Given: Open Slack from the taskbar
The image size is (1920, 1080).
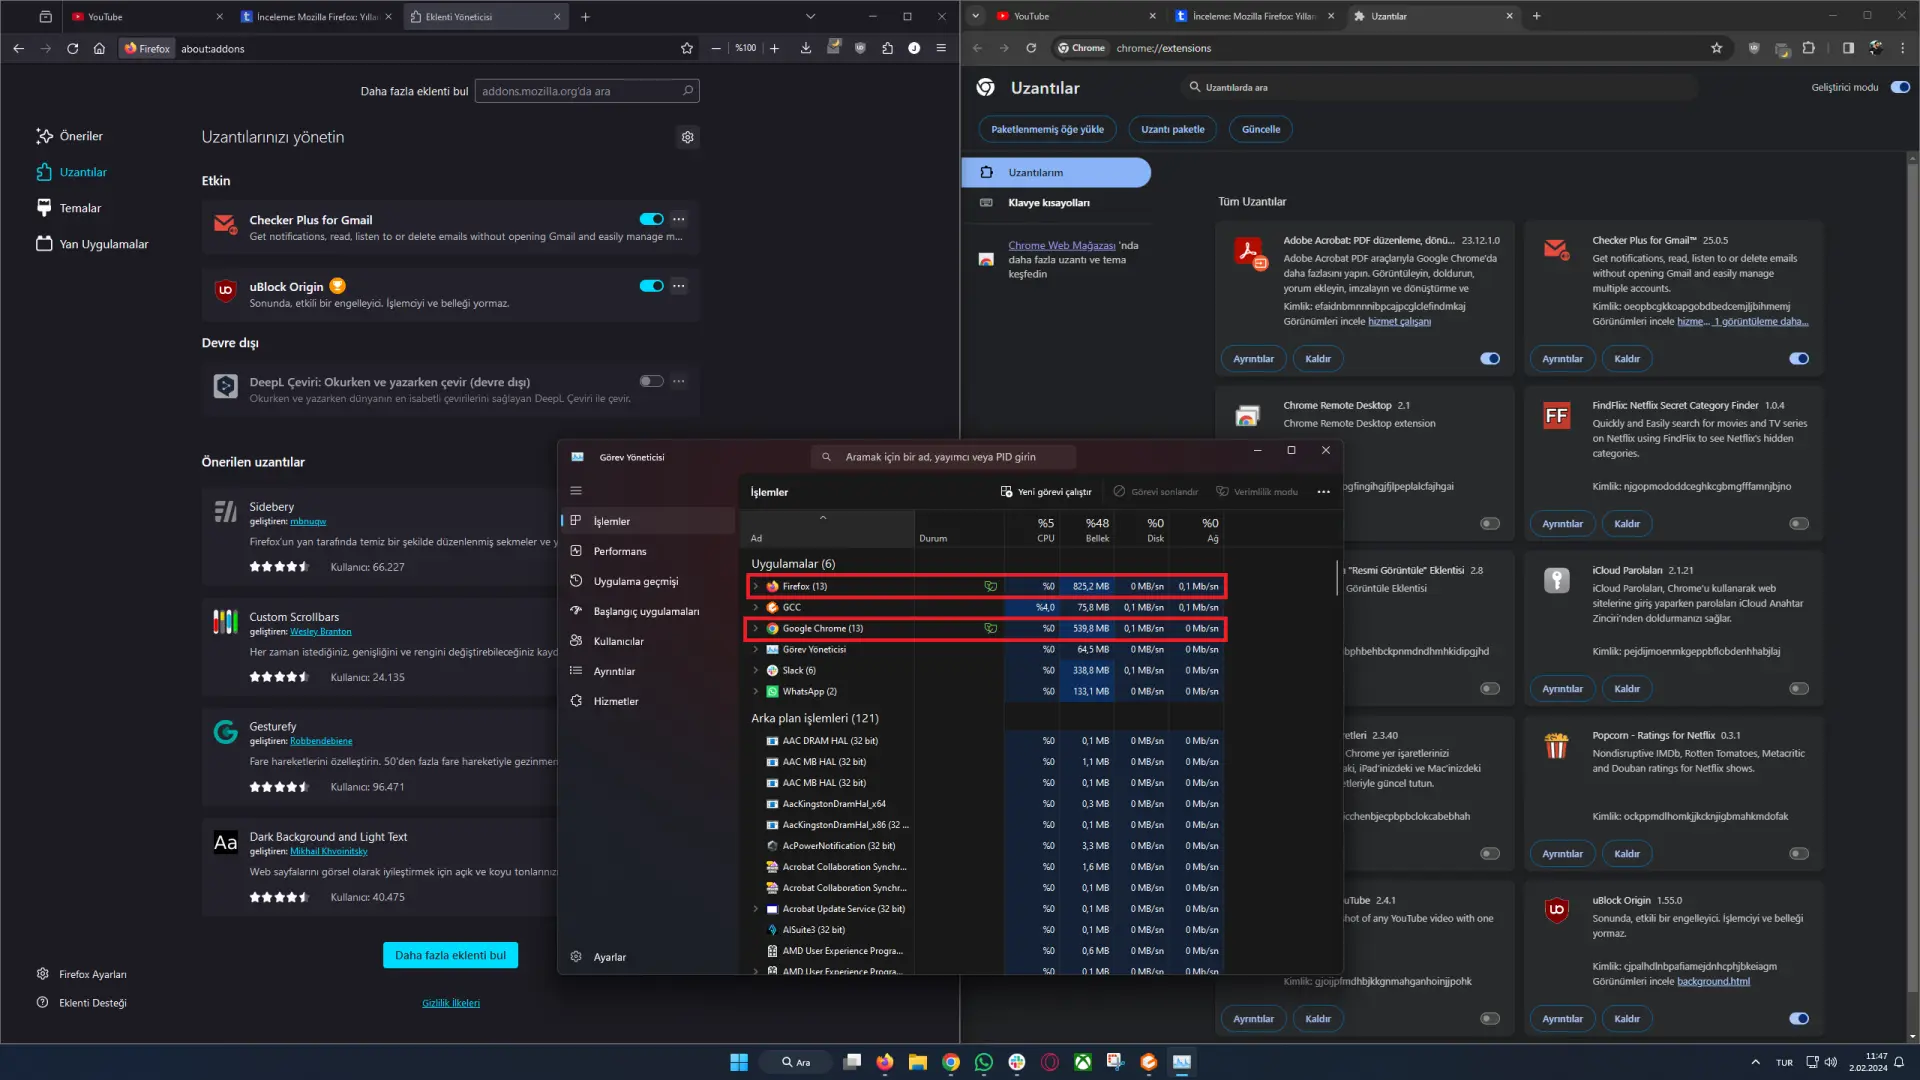Looking at the screenshot, I should (x=1017, y=1062).
